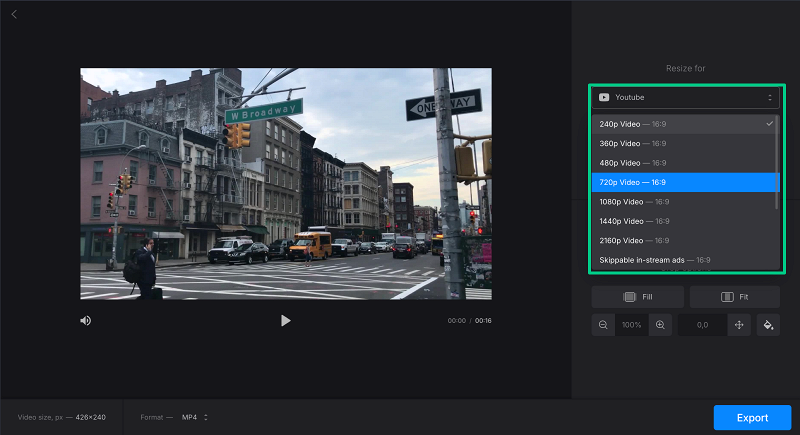Click the 426×240 video size text

click(x=90, y=417)
